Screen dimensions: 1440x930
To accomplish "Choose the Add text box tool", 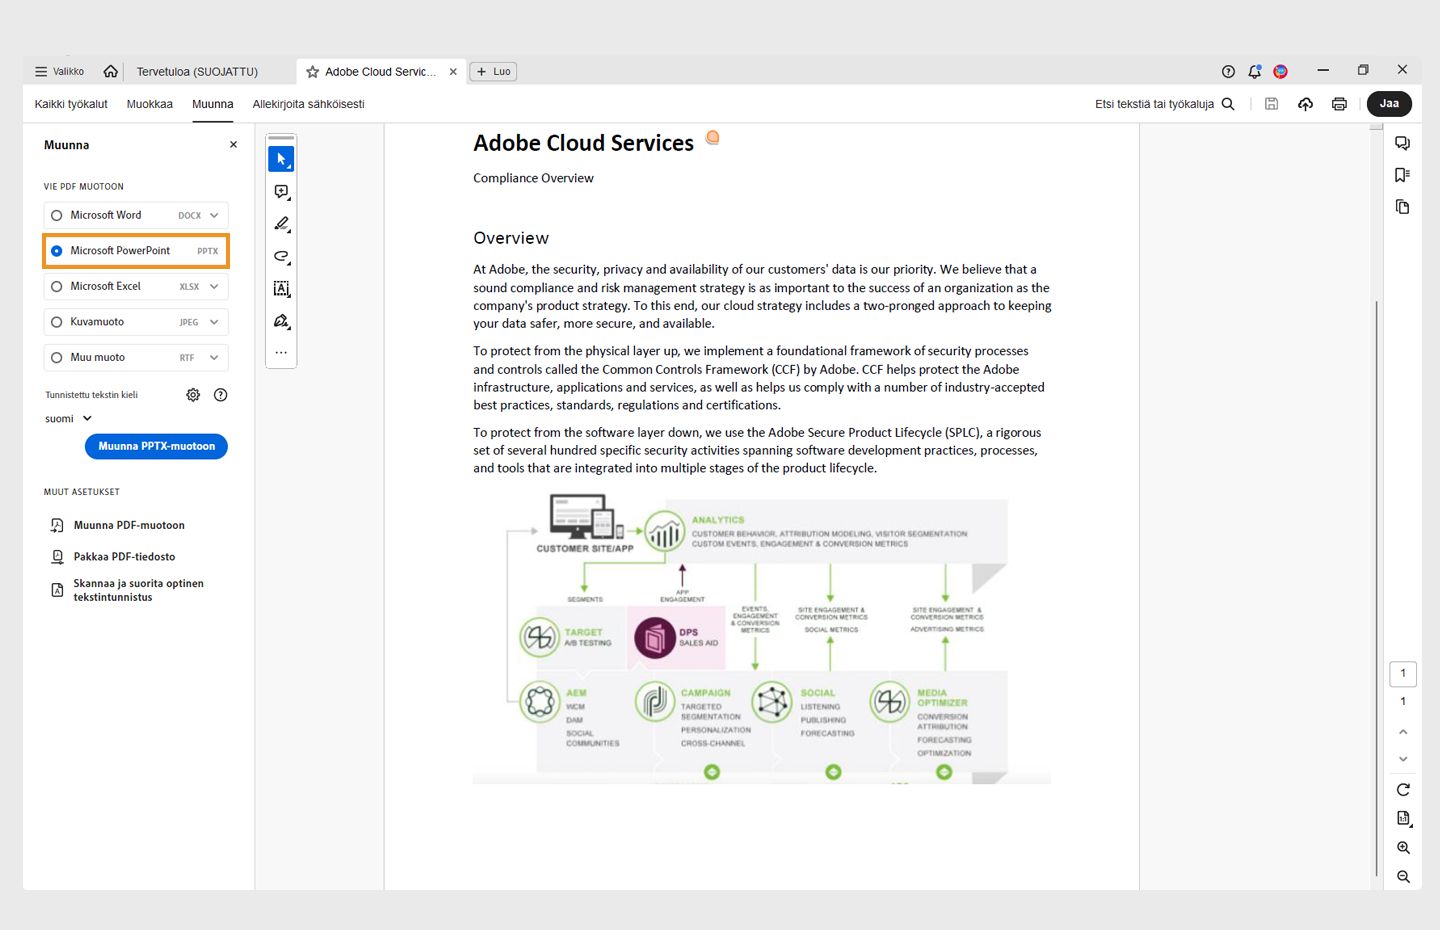I will click(x=281, y=288).
